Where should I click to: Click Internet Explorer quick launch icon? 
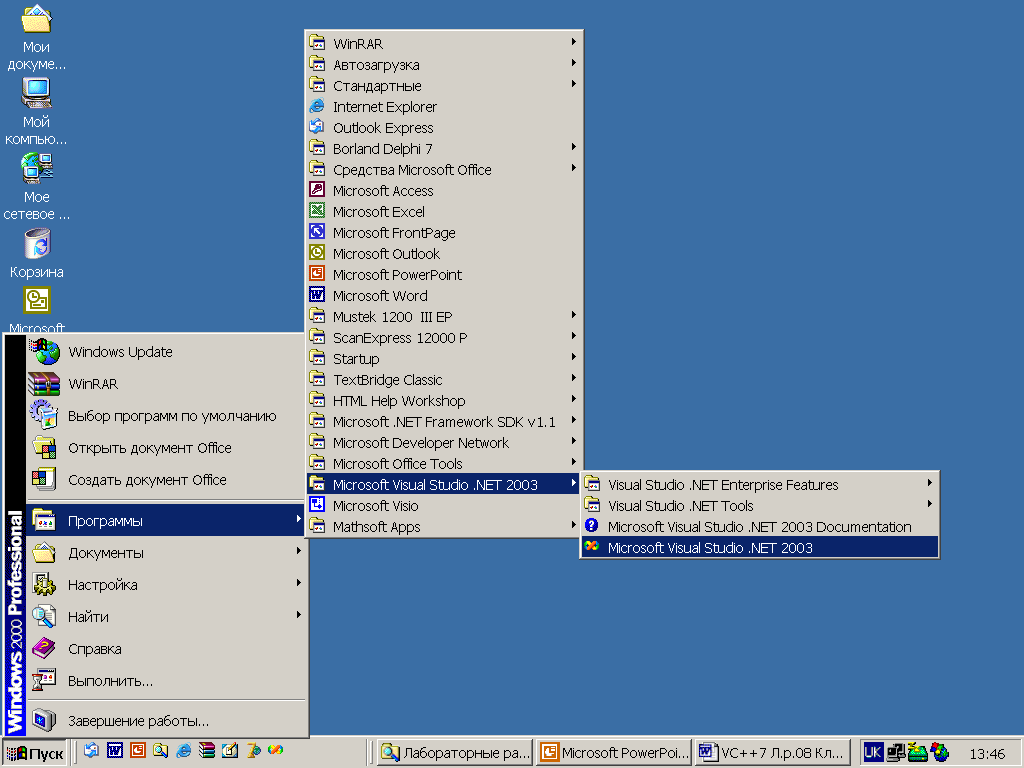click(184, 751)
